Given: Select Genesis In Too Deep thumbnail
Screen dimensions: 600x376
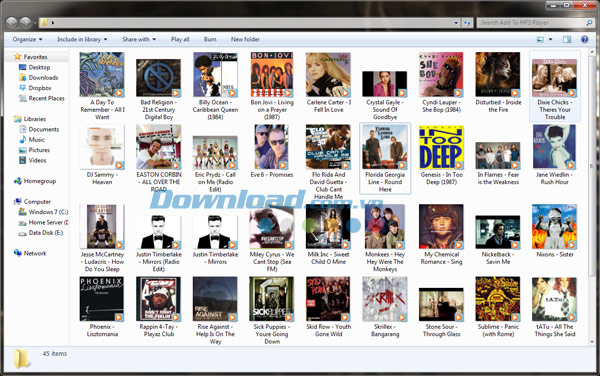Looking at the screenshot, I should pyautogui.click(x=441, y=147).
